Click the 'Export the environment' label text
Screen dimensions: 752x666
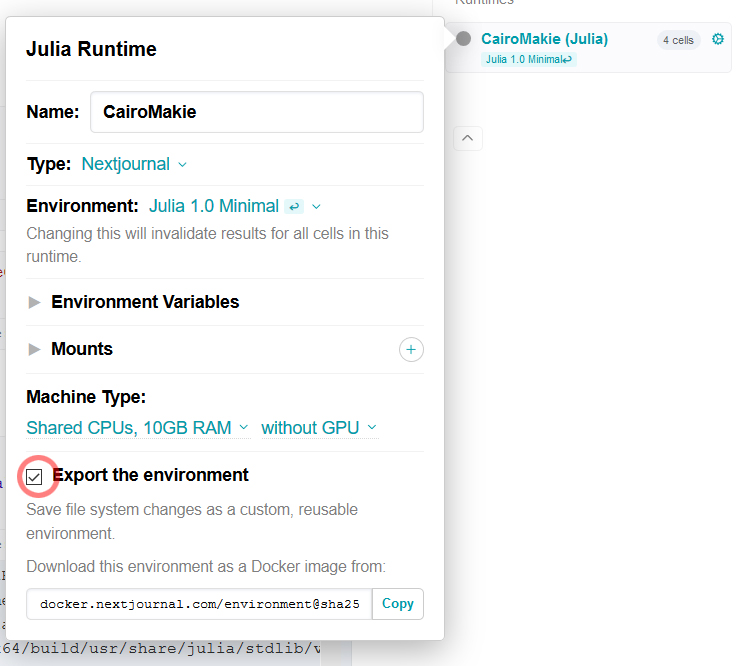point(150,475)
